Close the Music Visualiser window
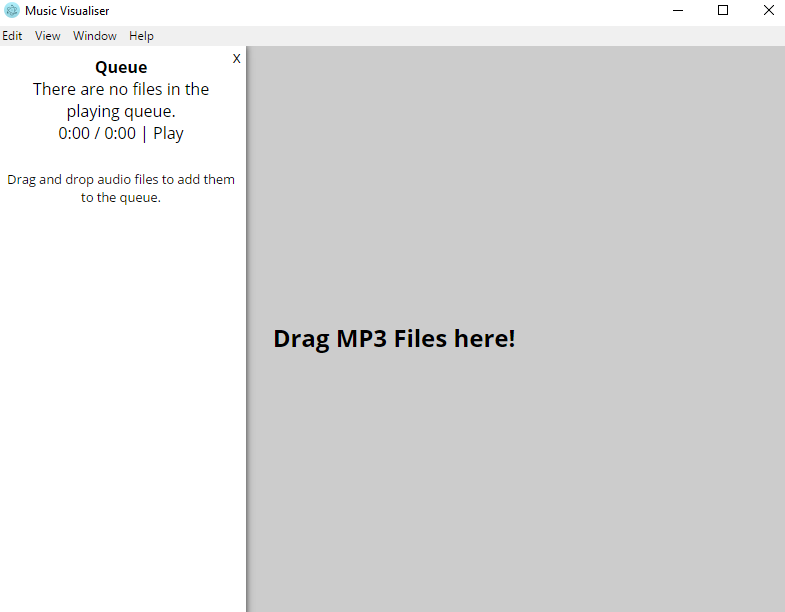Image resolution: width=785 pixels, height=612 pixels. tap(768, 11)
